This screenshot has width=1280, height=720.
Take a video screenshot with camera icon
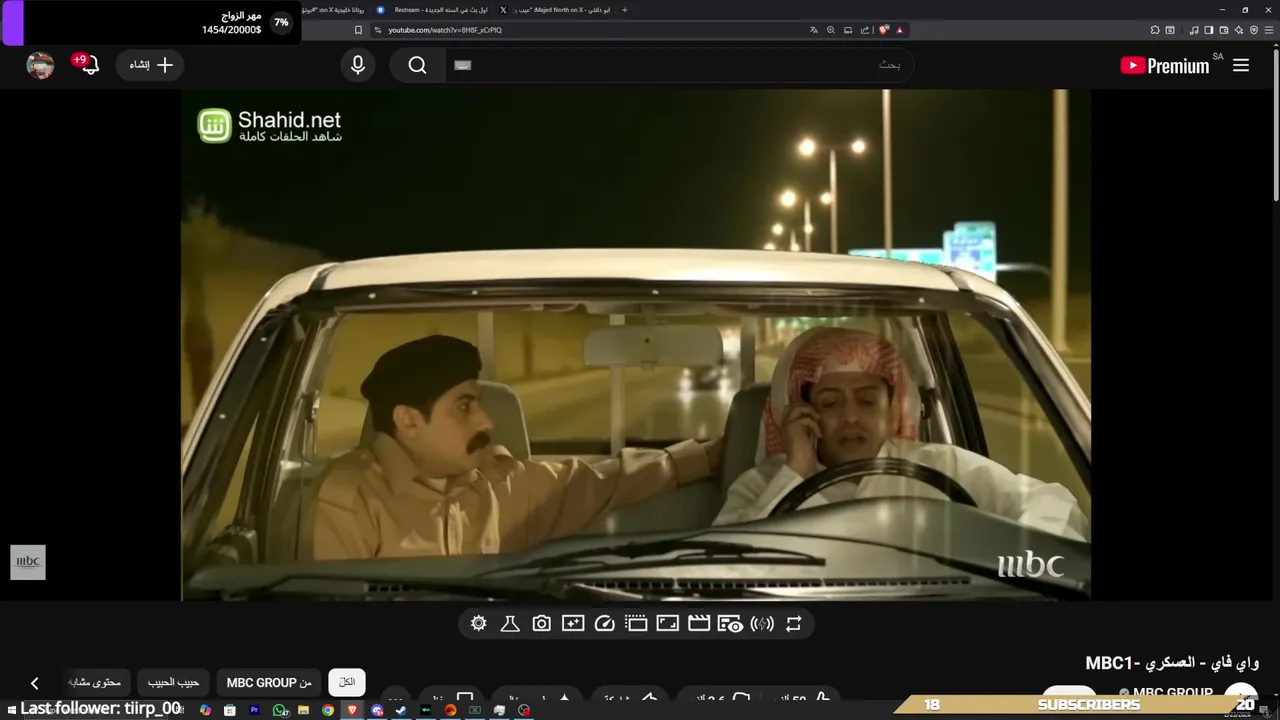click(541, 624)
